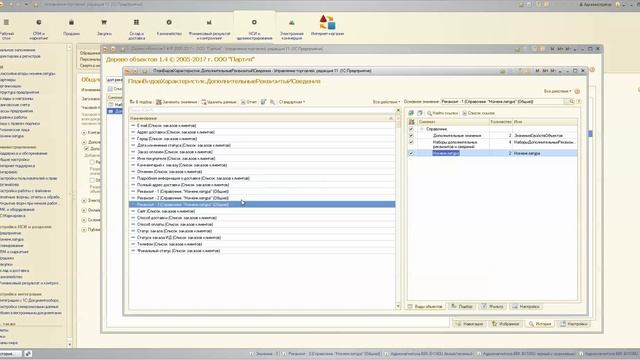
Task: Toggle checkbox of the Справочник row
Action: point(411,129)
